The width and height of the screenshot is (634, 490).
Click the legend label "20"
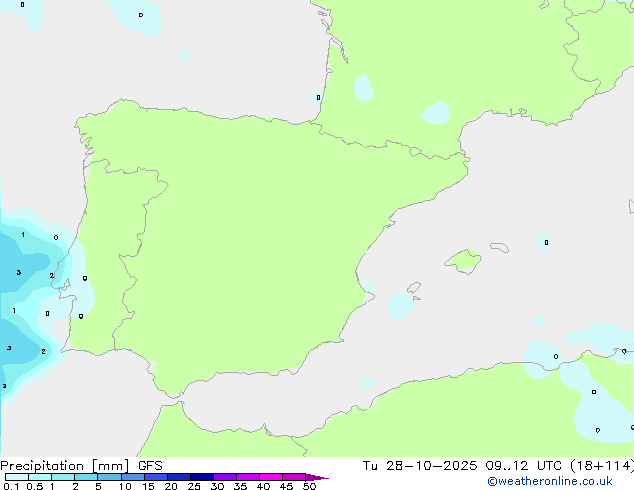click(x=171, y=486)
